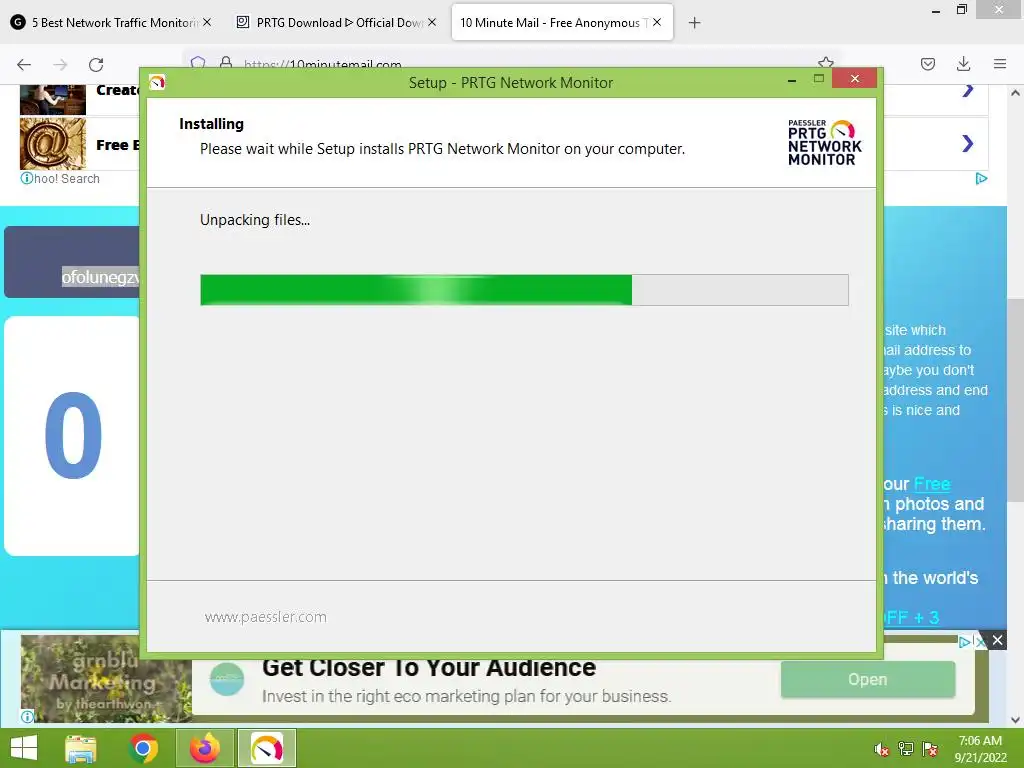This screenshot has width=1024, height=768.
Task: Click the circular logo in bottom ad
Action: pyautogui.click(x=227, y=679)
